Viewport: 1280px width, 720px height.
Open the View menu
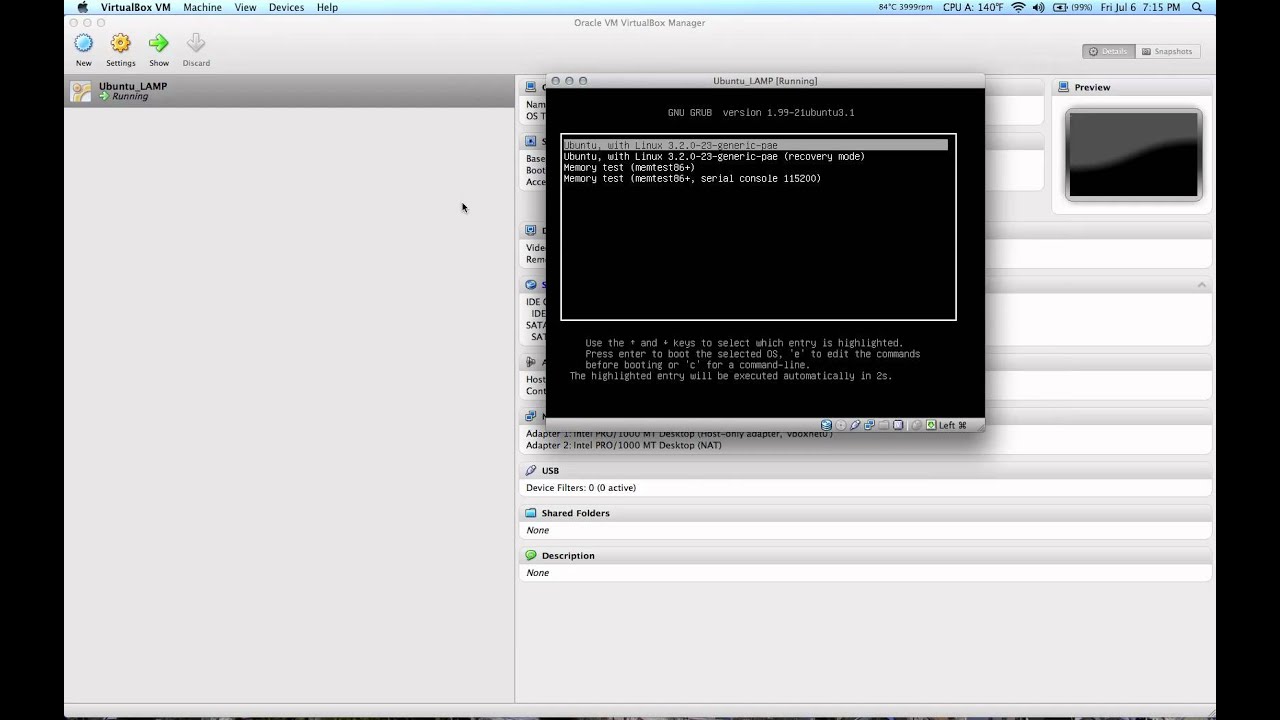[245, 7]
